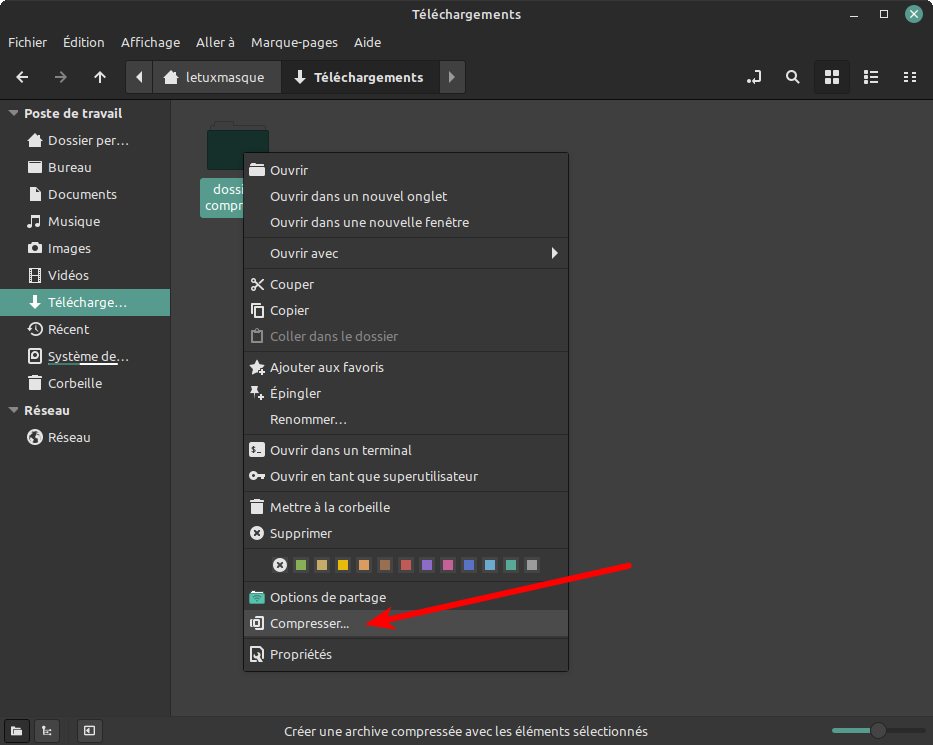Image resolution: width=933 pixels, height=745 pixels.
Task: Collapse the Réseau section header
Action: (13, 410)
